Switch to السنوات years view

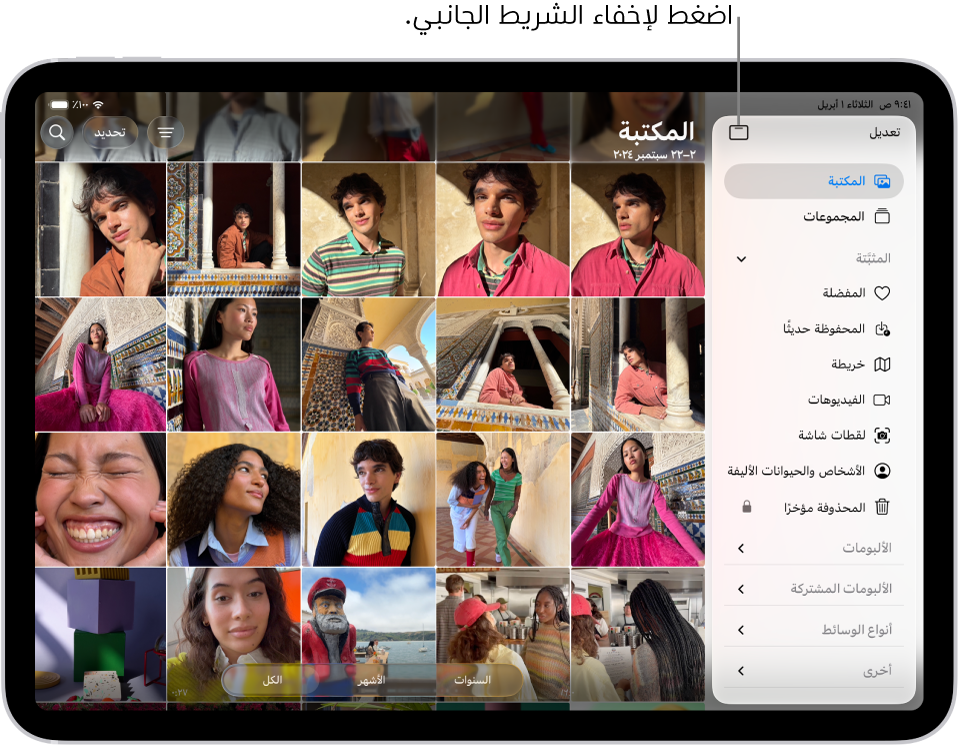click(472, 680)
